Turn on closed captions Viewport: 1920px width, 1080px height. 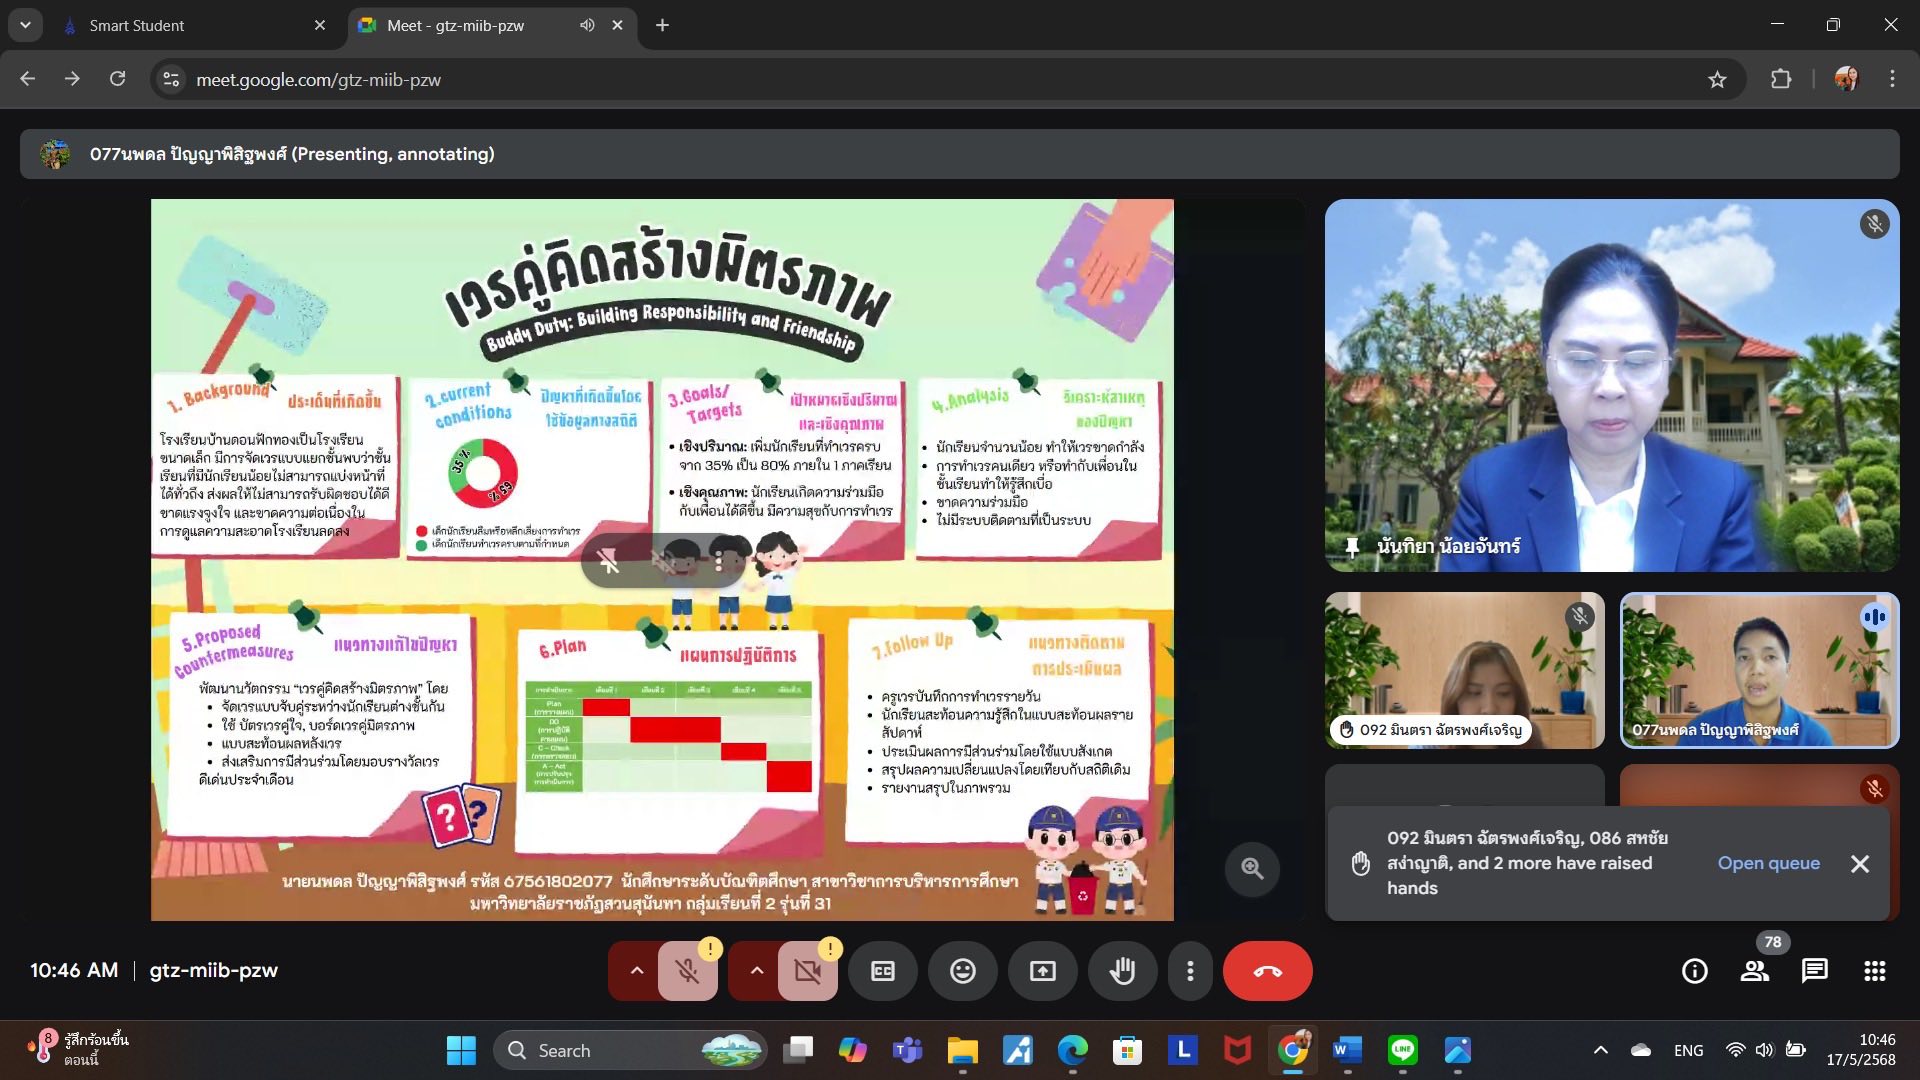(x=883, y=971)
